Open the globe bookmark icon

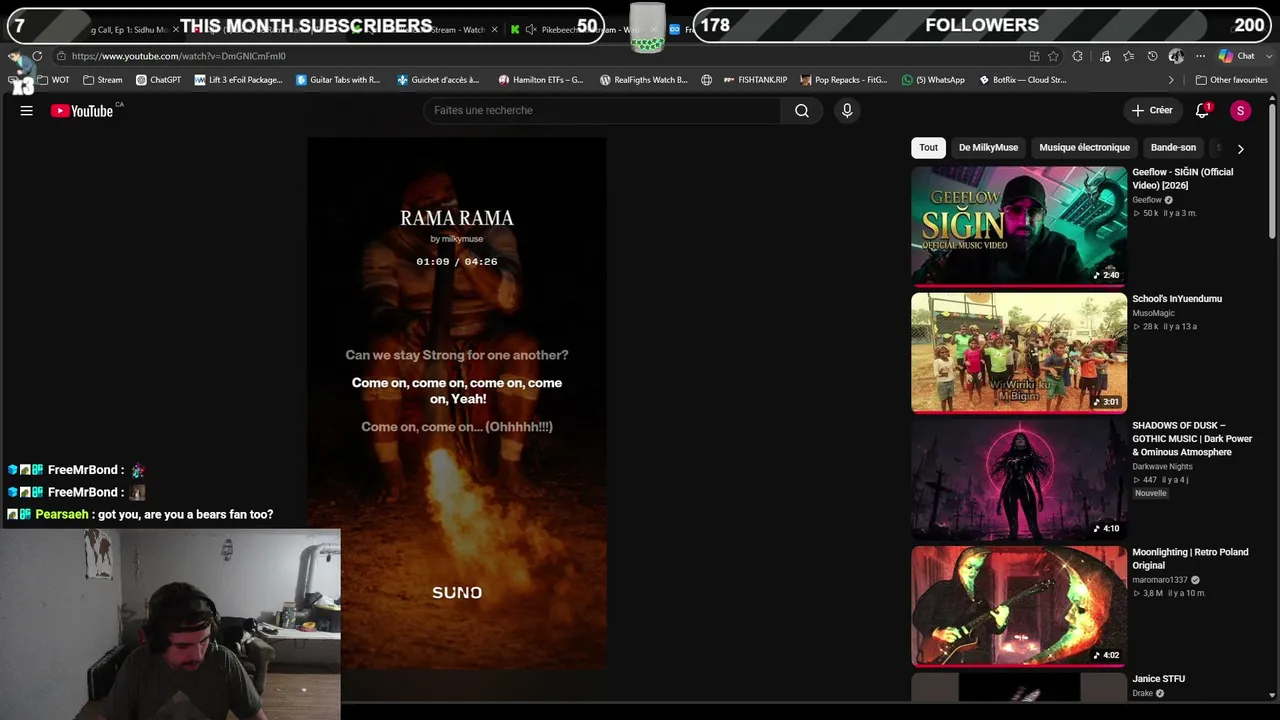coord(706,80)
